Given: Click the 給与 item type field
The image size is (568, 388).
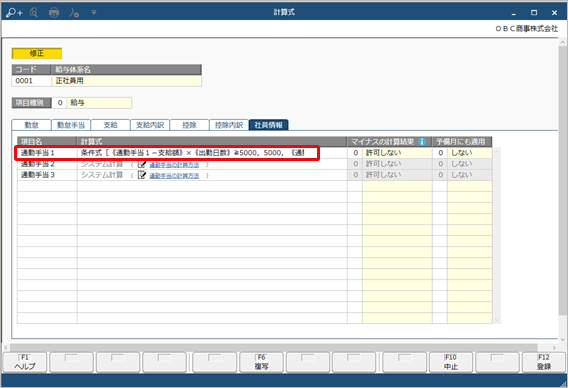Looking at the screenshot, I should (x=99, y=103).
